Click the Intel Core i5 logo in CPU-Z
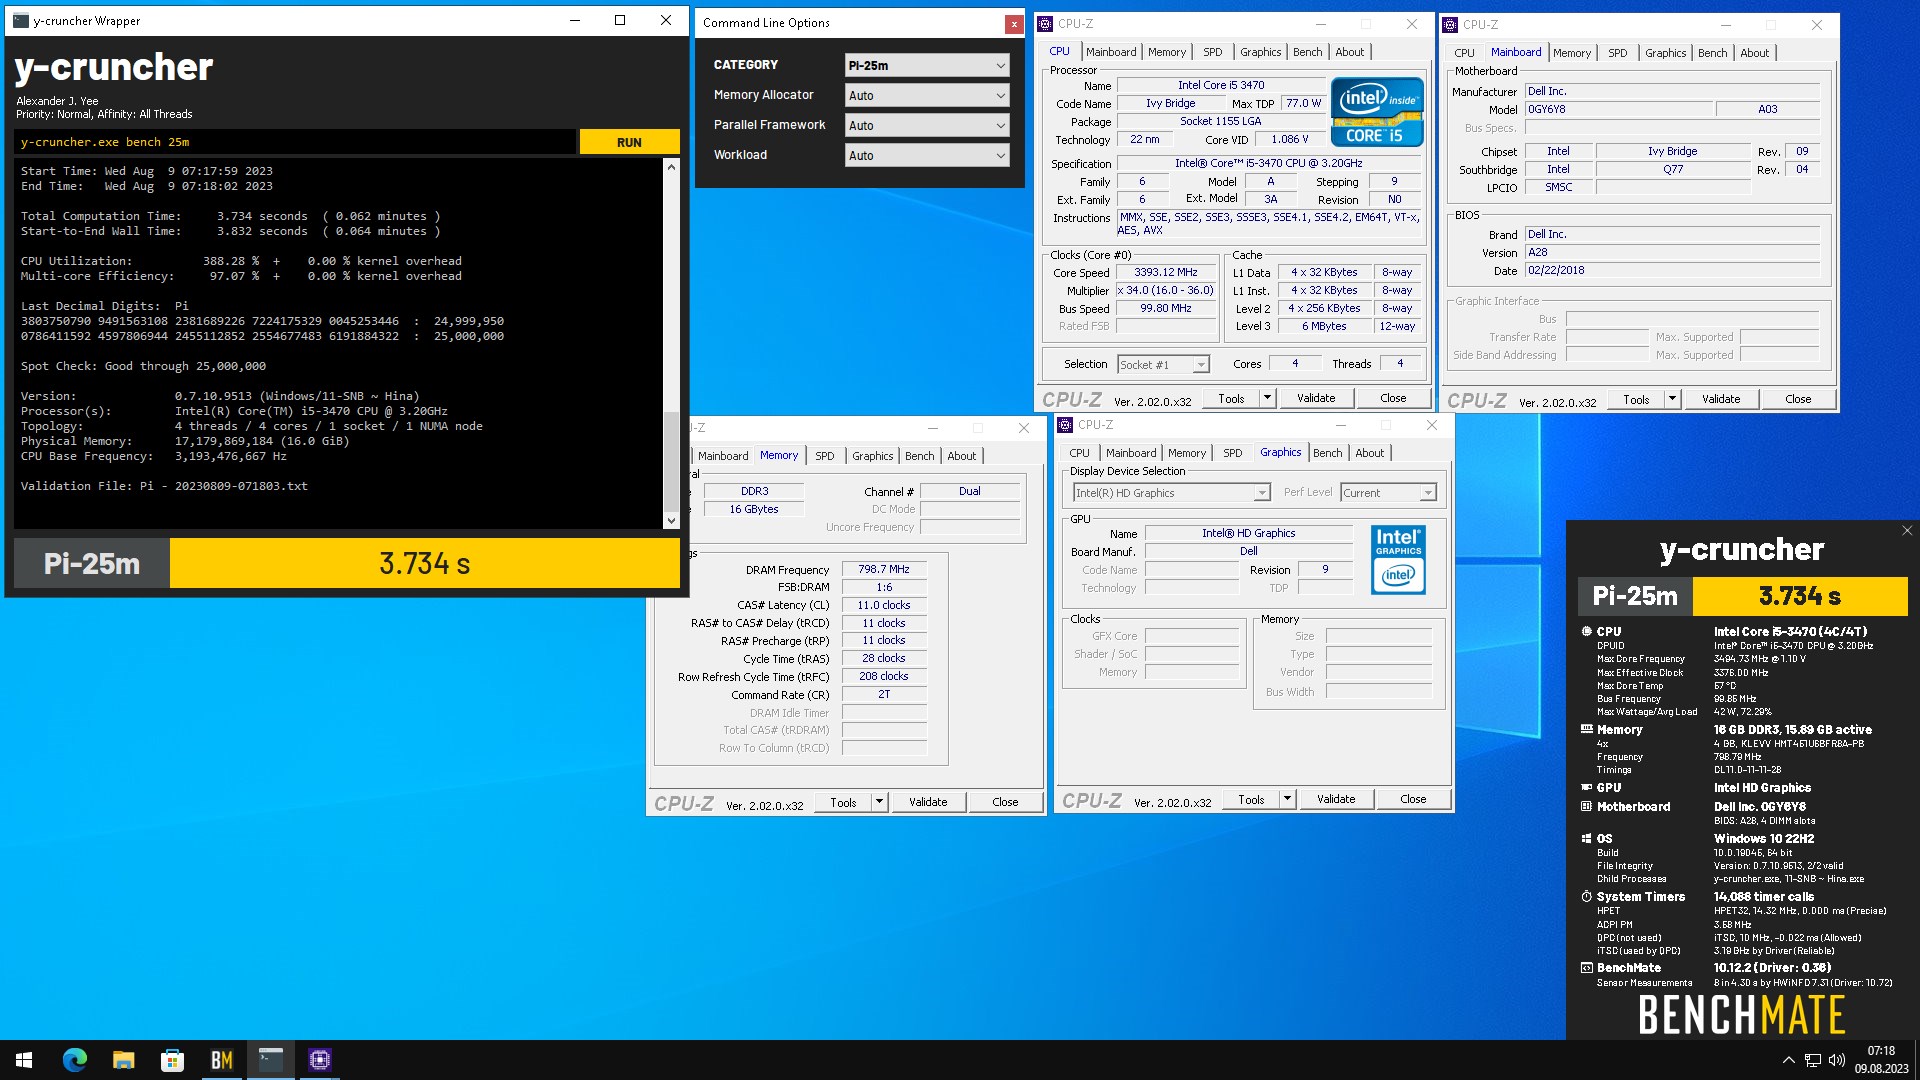This screenshot has height=1080, width=1920. click(x=1377, y=112)
